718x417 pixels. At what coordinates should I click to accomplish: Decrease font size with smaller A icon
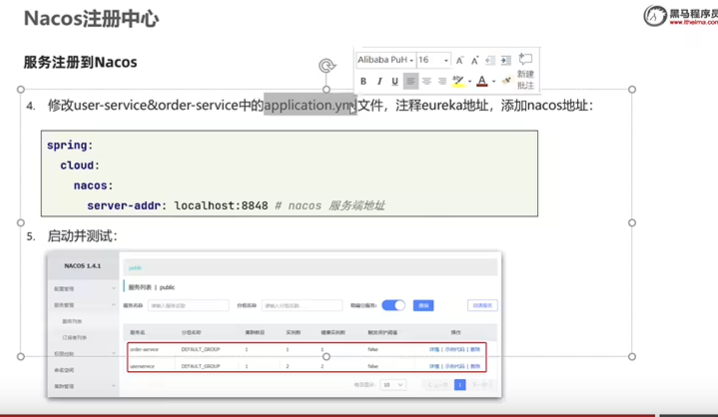(x=475, y=60)
